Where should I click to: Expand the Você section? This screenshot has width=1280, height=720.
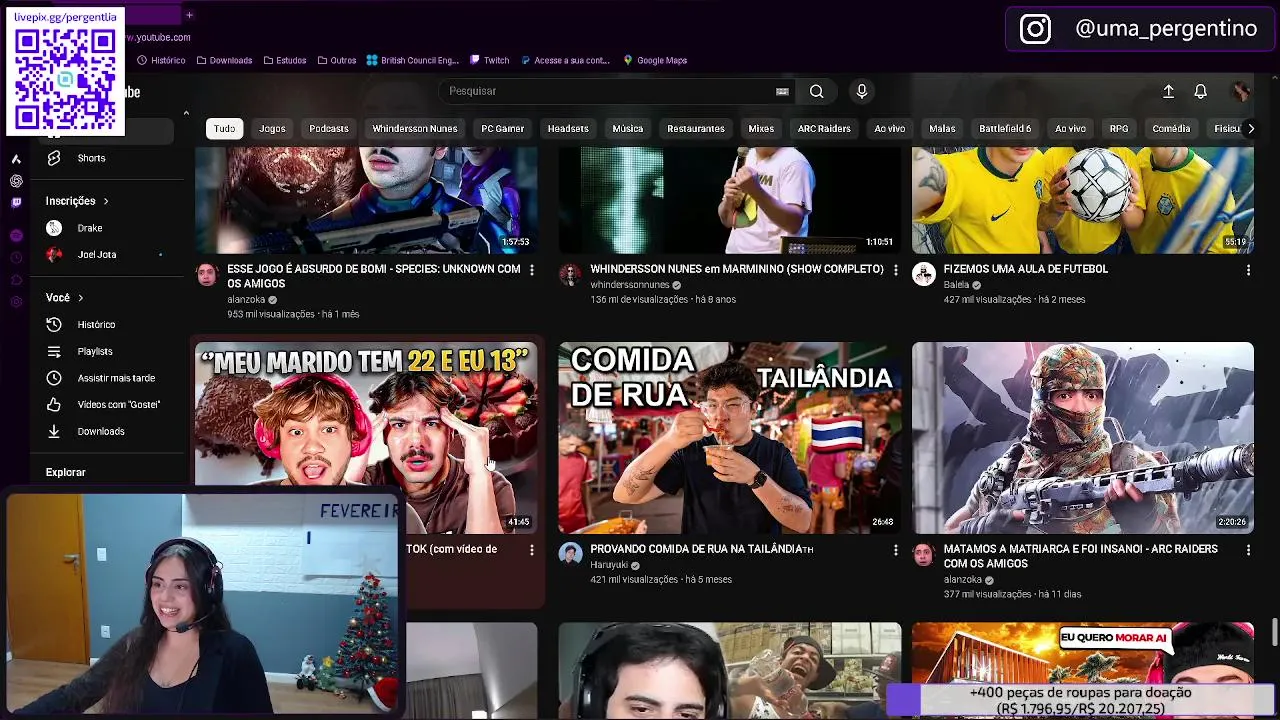click(64, 298)
